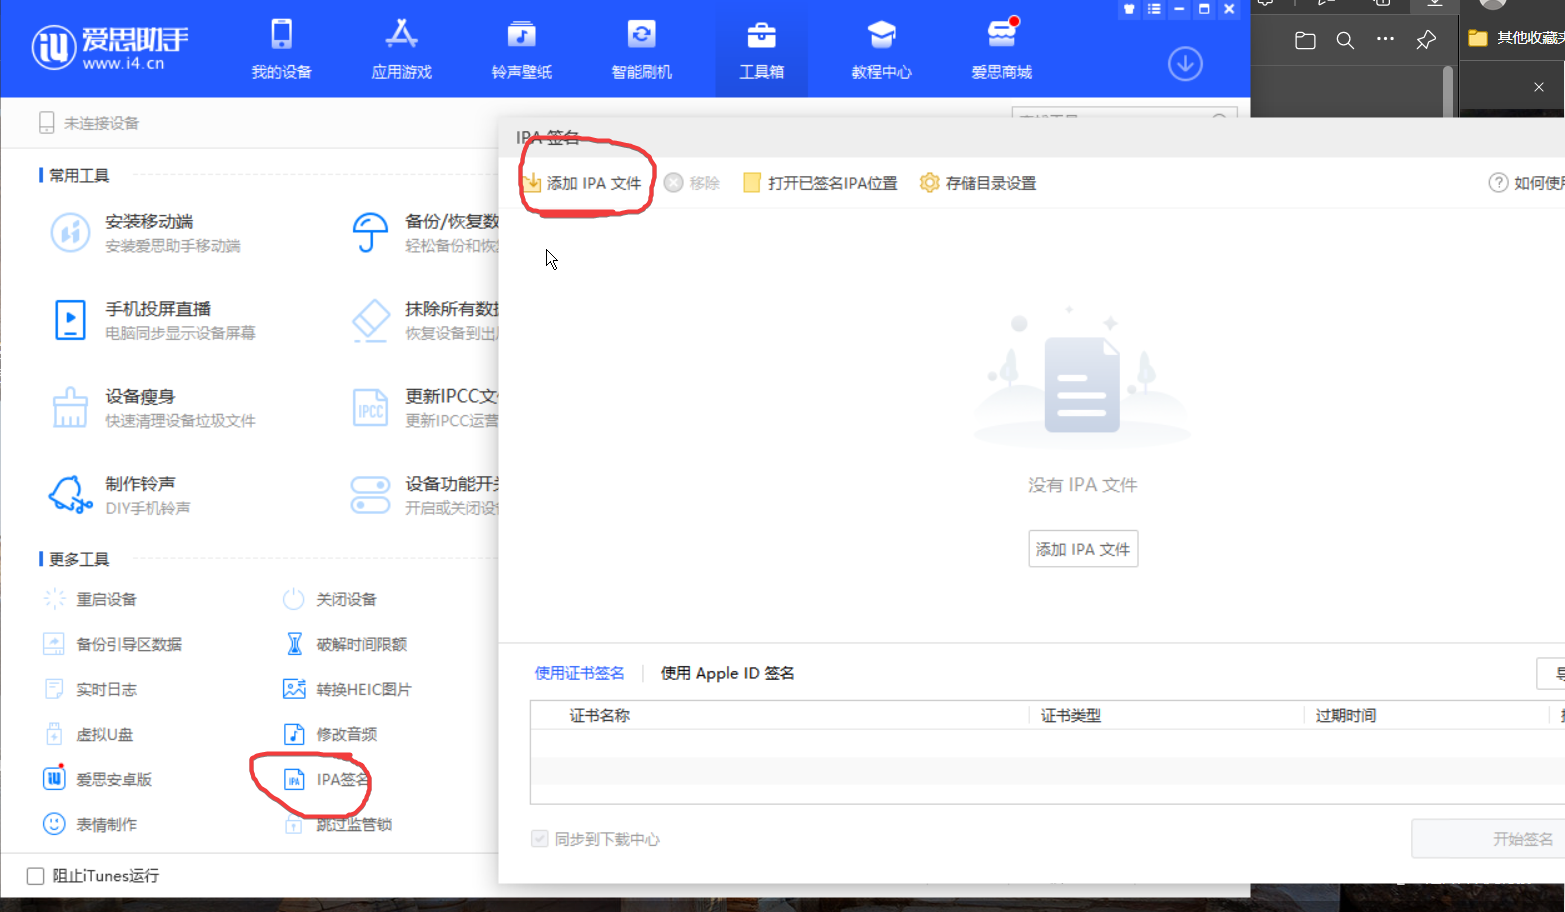This screenshot has width=1565, height=912.
Task: Click the 未连接设备 phone icon
Action: 46,123
